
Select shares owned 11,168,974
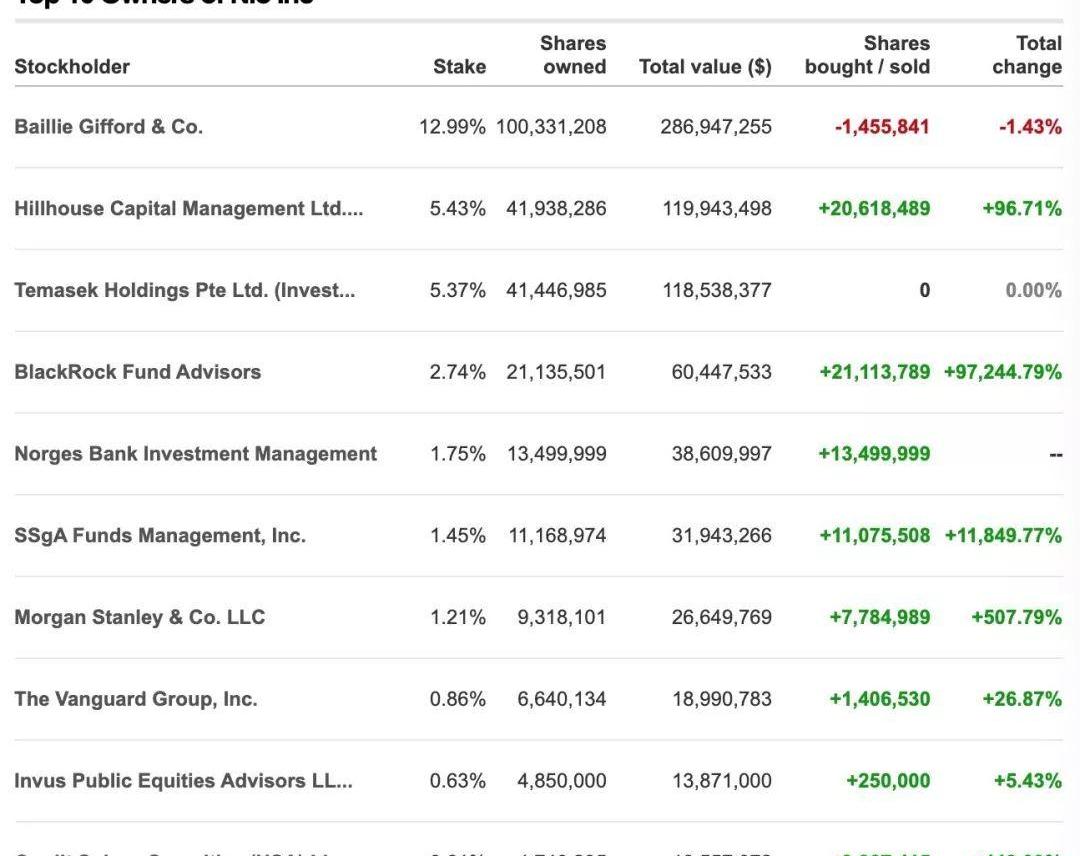(x=557, y=536)
